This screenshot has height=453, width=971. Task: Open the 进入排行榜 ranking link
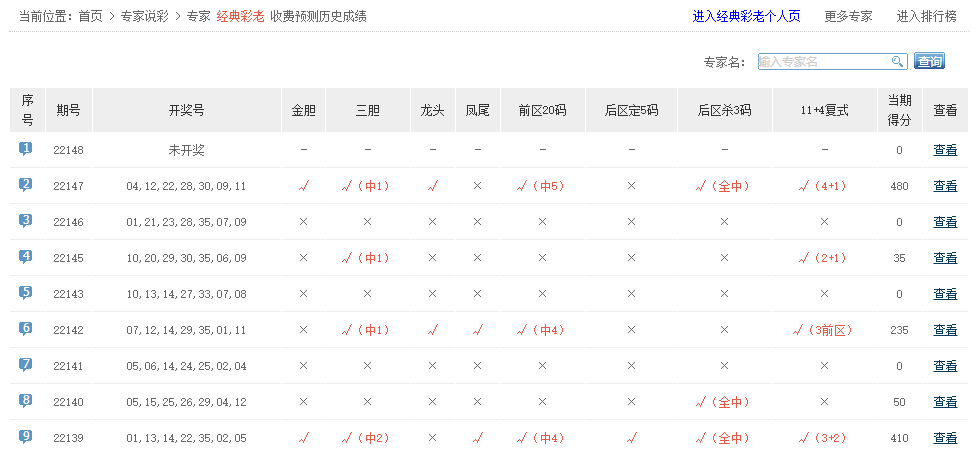(x=928, y=17)
